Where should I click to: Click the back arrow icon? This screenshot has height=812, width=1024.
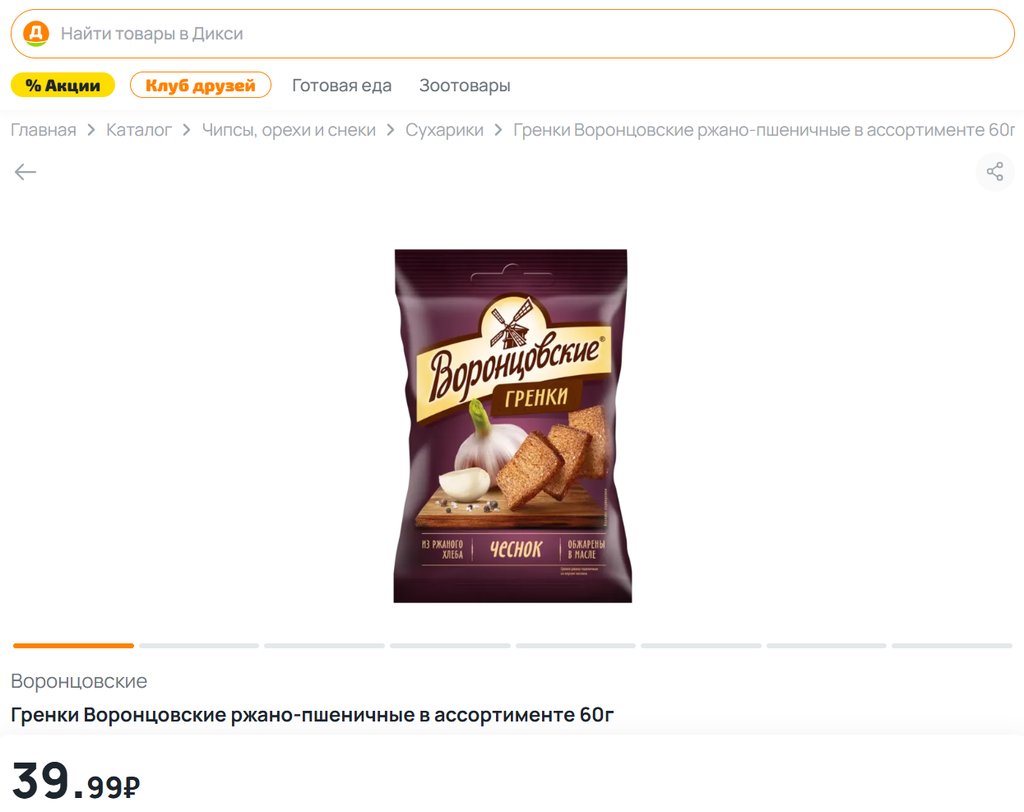coord(25,172)
